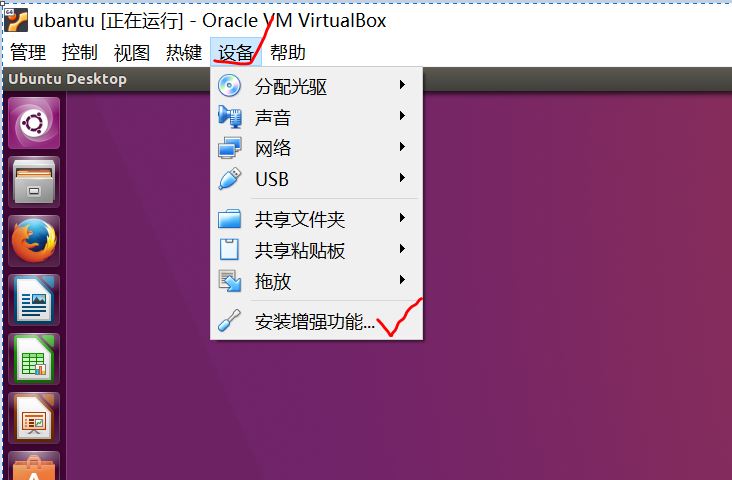Viewport: 732px width, 480px height.
Task: Click the microphone audio icon beside 声音
Action: [x=230, y=117]
